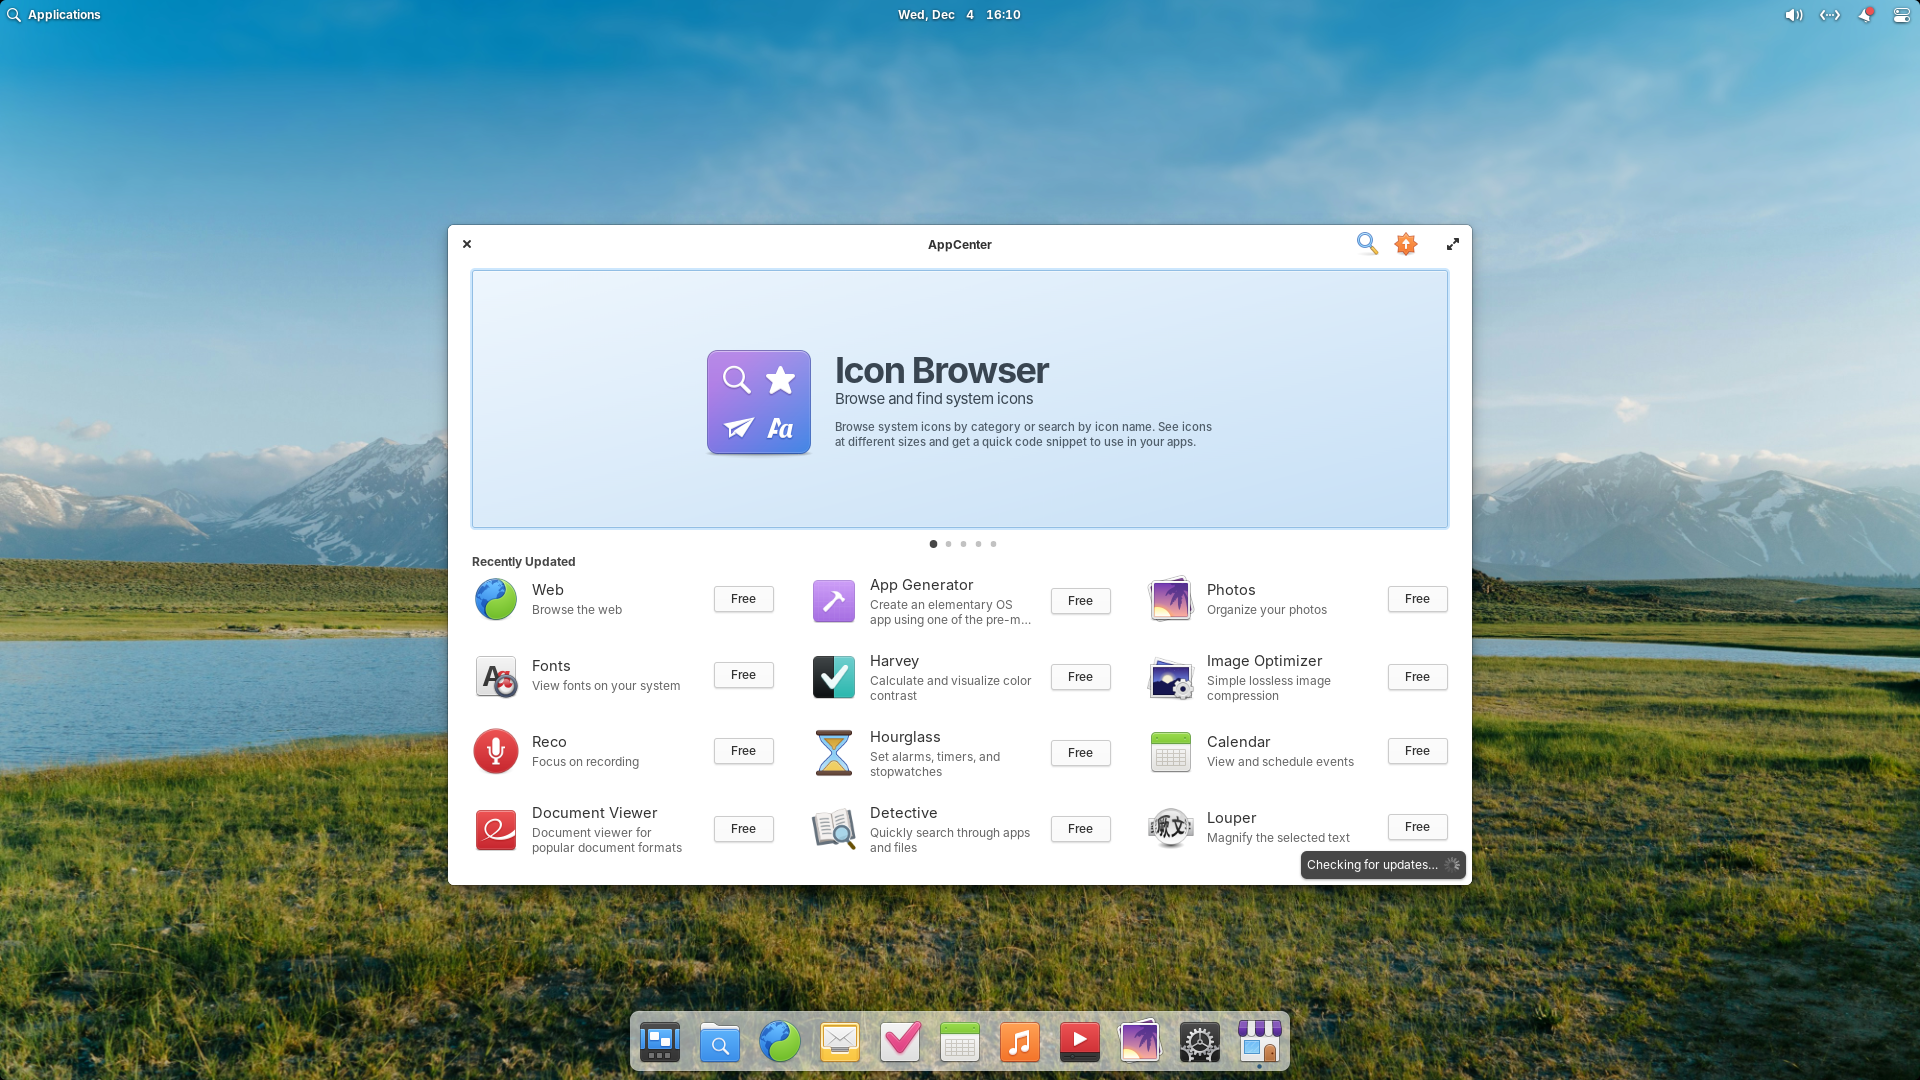This screenshot has height=1080, width=1920.
Task: Expand the notifications indicator in top panel
Action: 1865,15
